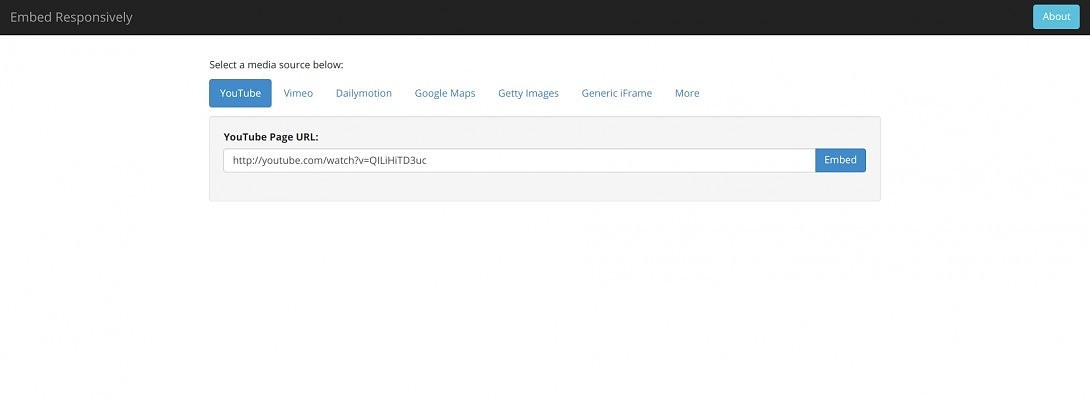Show more sources using the More tab

[x=687, y=93]
